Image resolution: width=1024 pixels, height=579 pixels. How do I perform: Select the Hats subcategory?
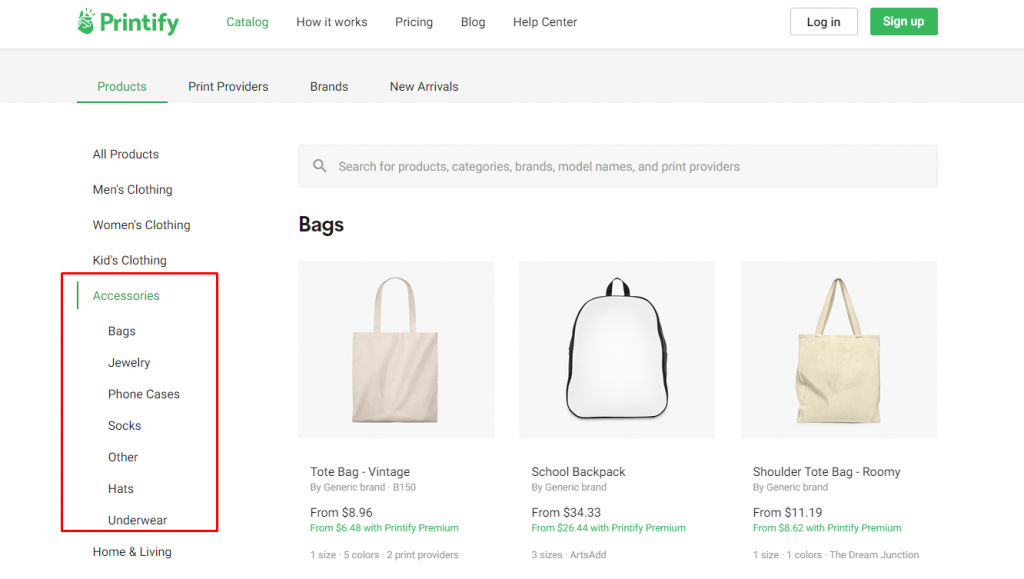pos(121,488)
